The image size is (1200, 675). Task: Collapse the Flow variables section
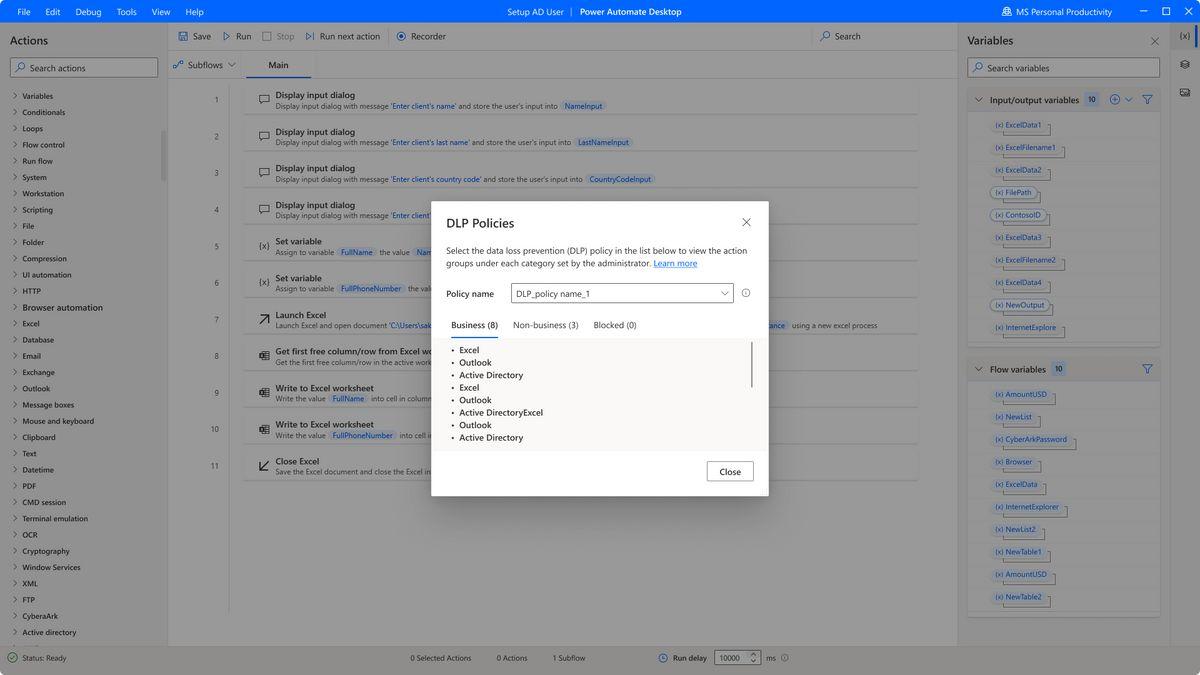(979, 369)
